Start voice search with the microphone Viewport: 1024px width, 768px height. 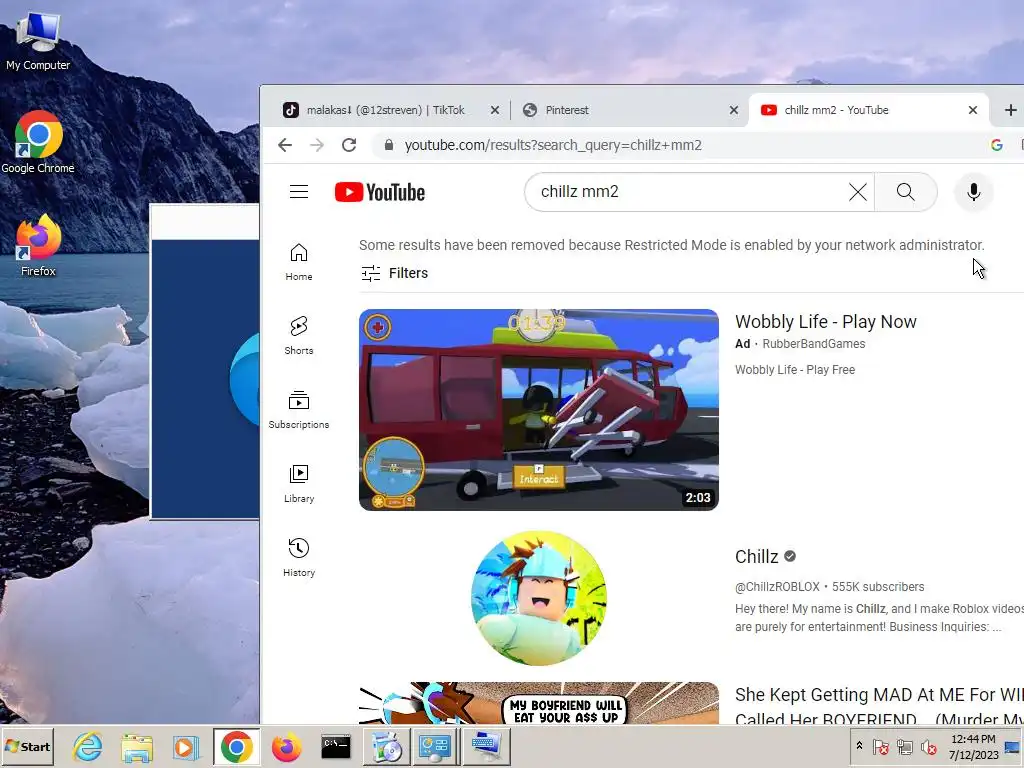(973, 192)
